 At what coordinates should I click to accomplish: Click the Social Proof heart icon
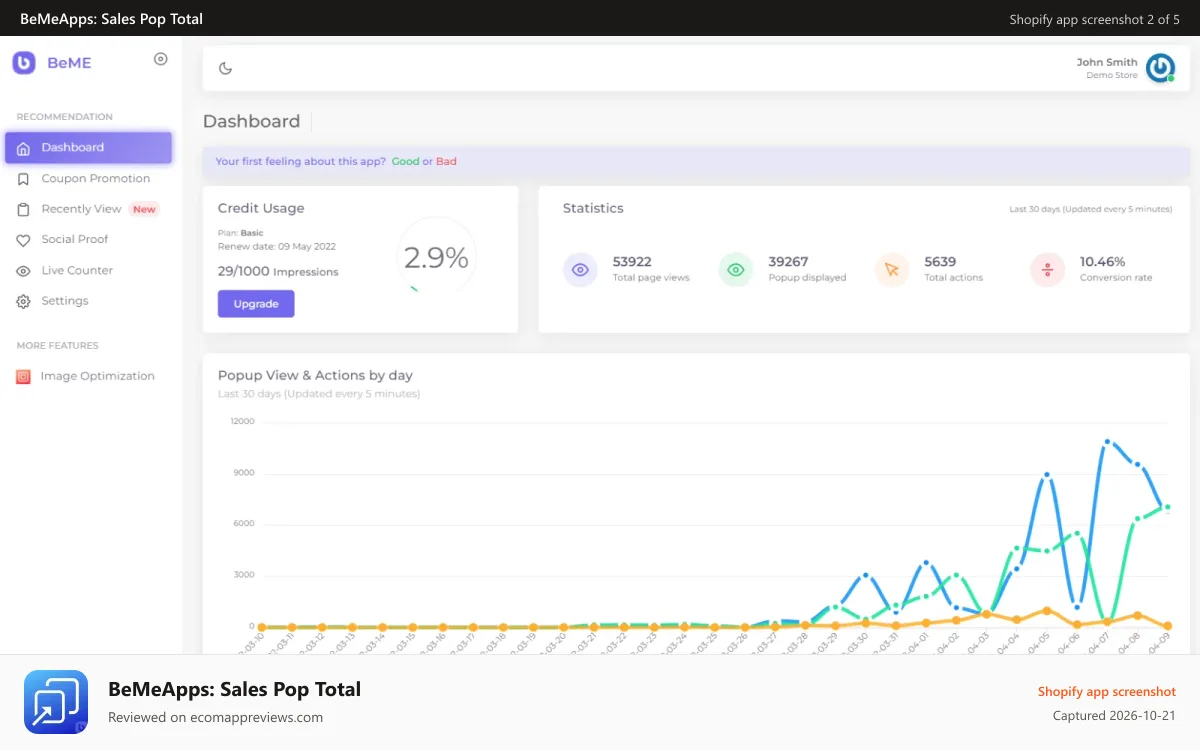pos(24,240)
